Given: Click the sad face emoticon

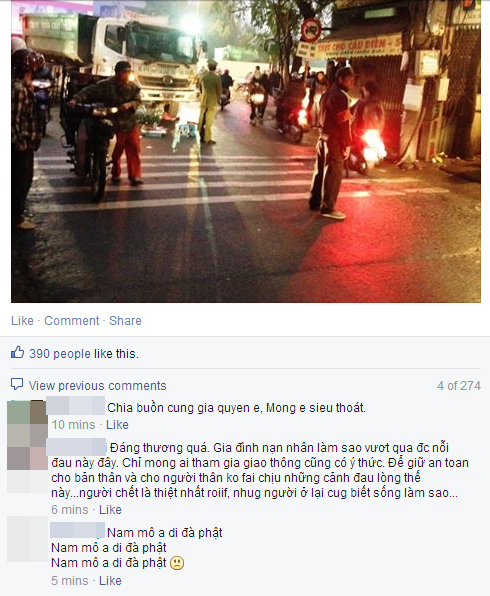Looking at the screenshot, I should tap(177, 563).
